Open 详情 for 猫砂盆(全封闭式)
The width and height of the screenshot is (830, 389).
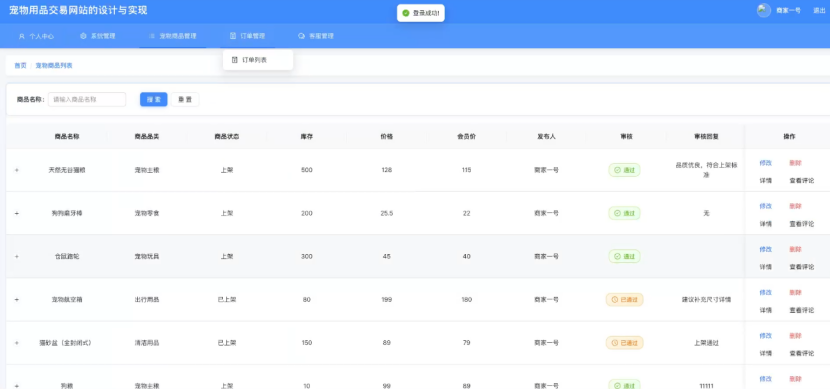point(765,353)
